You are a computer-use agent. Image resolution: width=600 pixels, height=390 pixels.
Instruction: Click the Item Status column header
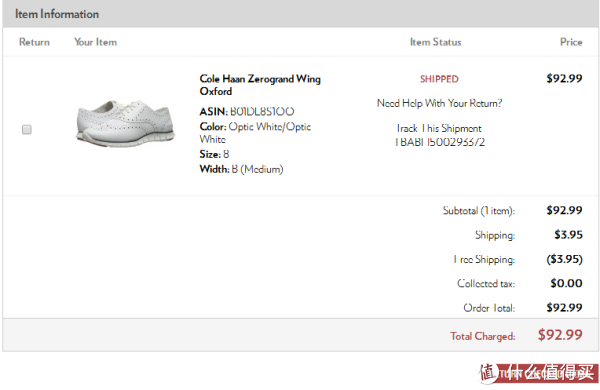pos(436,42)
